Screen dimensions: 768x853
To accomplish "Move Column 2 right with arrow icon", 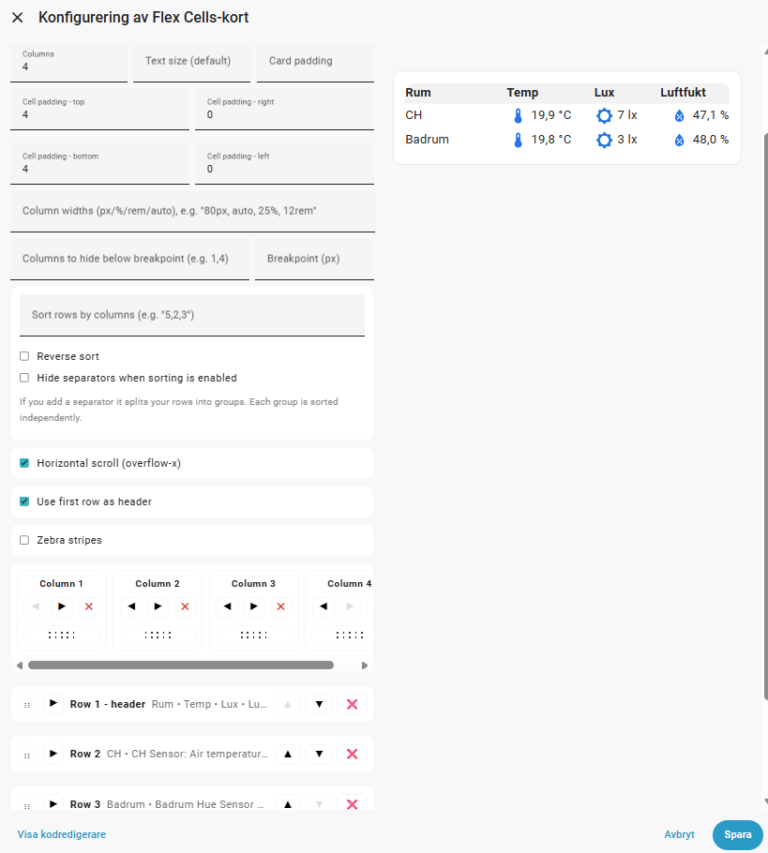I will [158, 607].
